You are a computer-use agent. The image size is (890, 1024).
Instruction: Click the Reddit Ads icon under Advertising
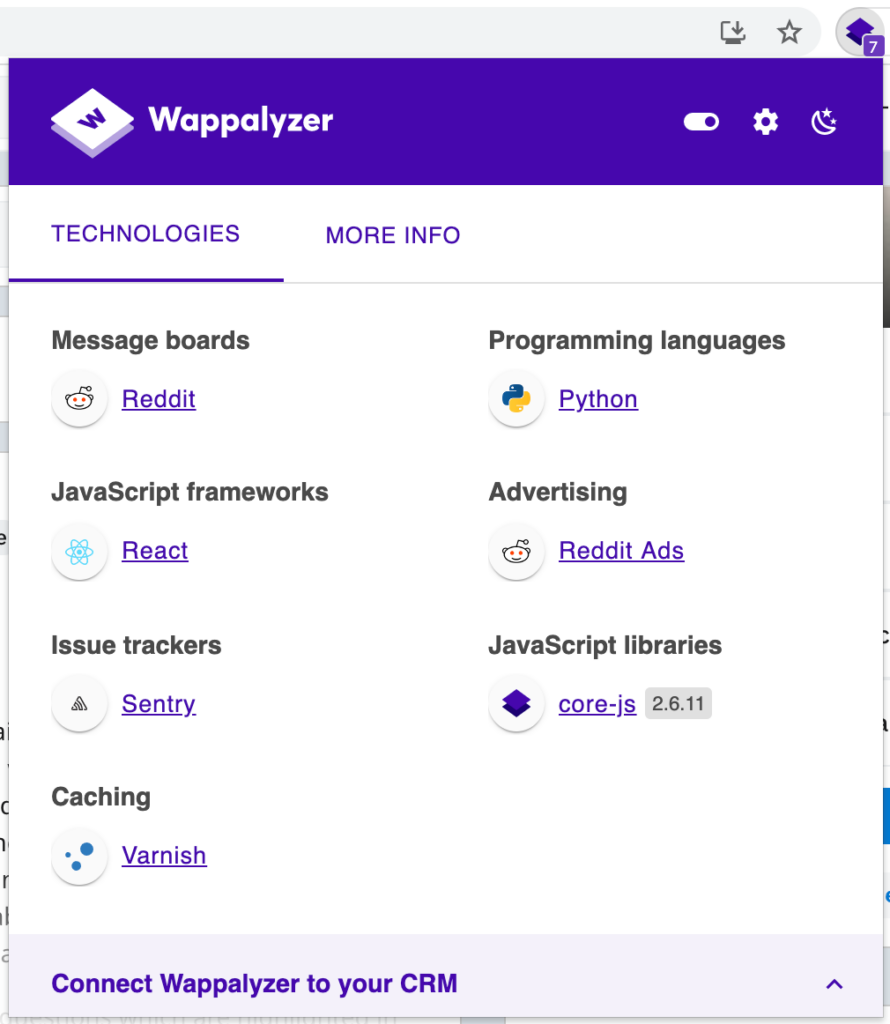(516, 552)
